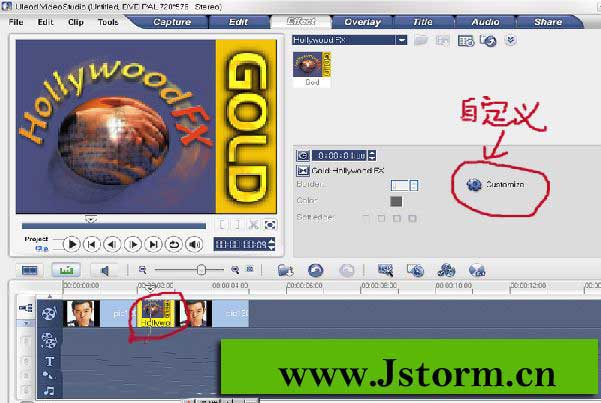The width and height of the screenshot is (601, 403).
Task: Switch to the Edit step tab
Action: click(x=238, y=22)
